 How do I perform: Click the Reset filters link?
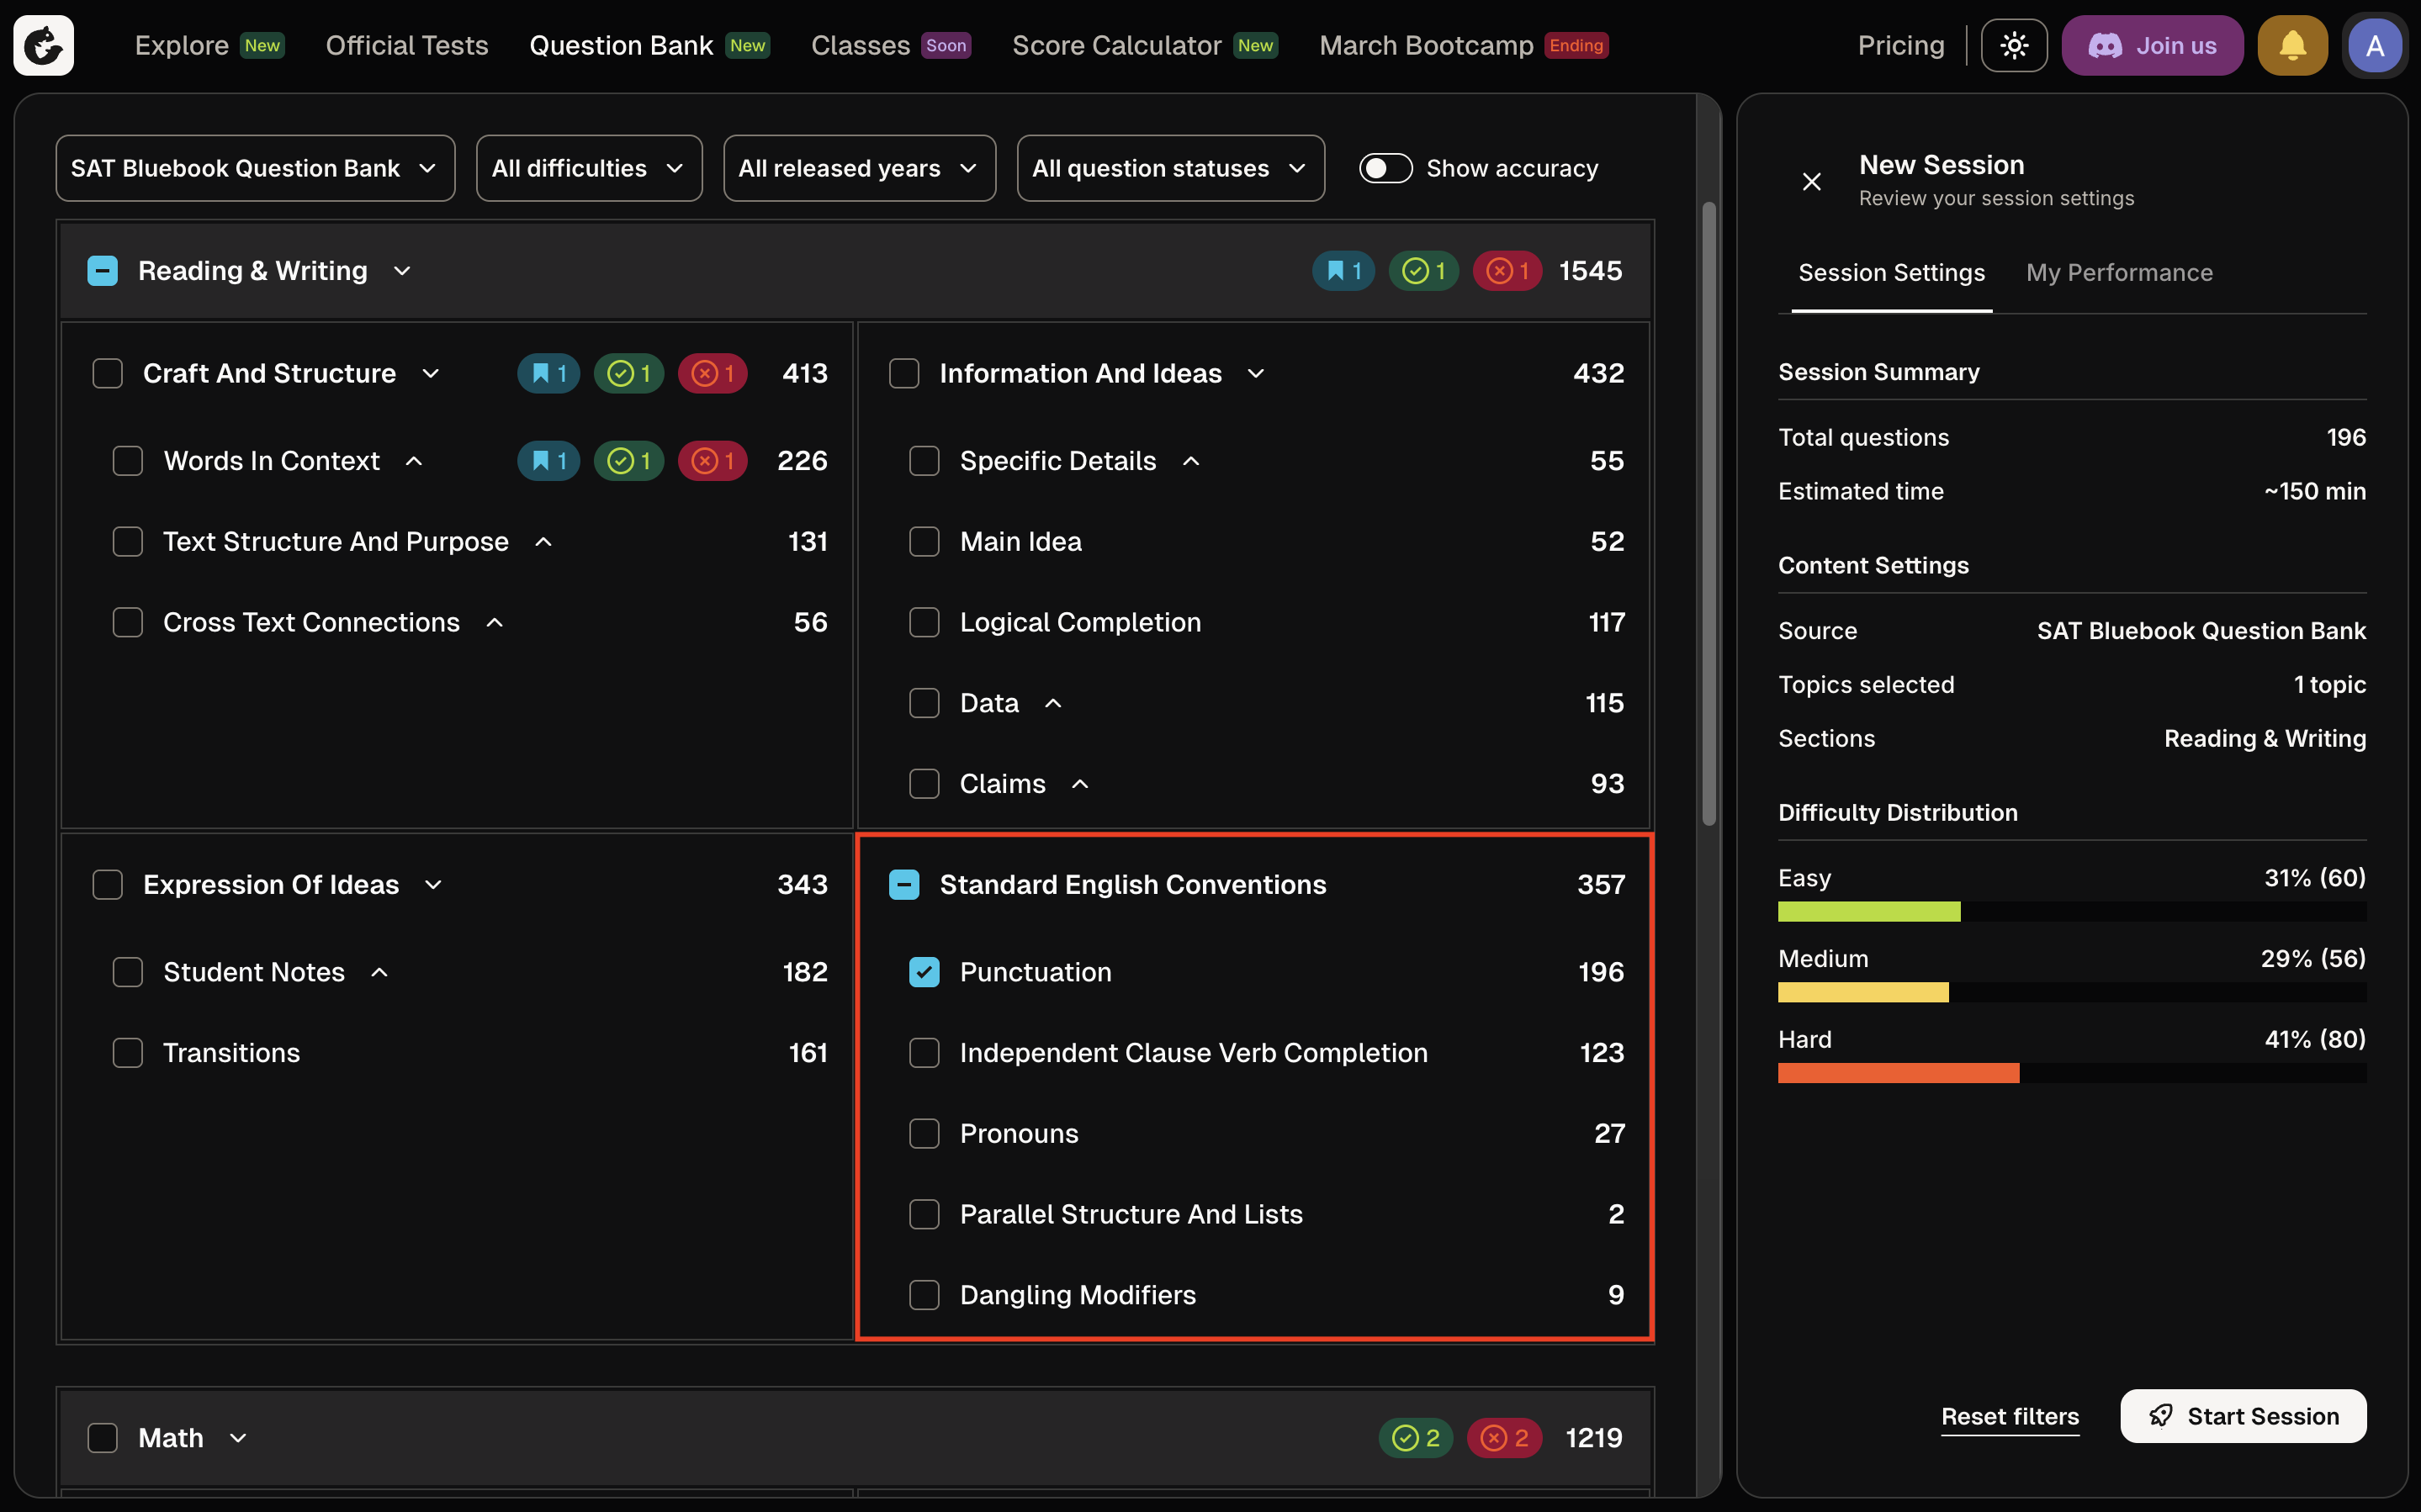click(x=2009, y=1416)
